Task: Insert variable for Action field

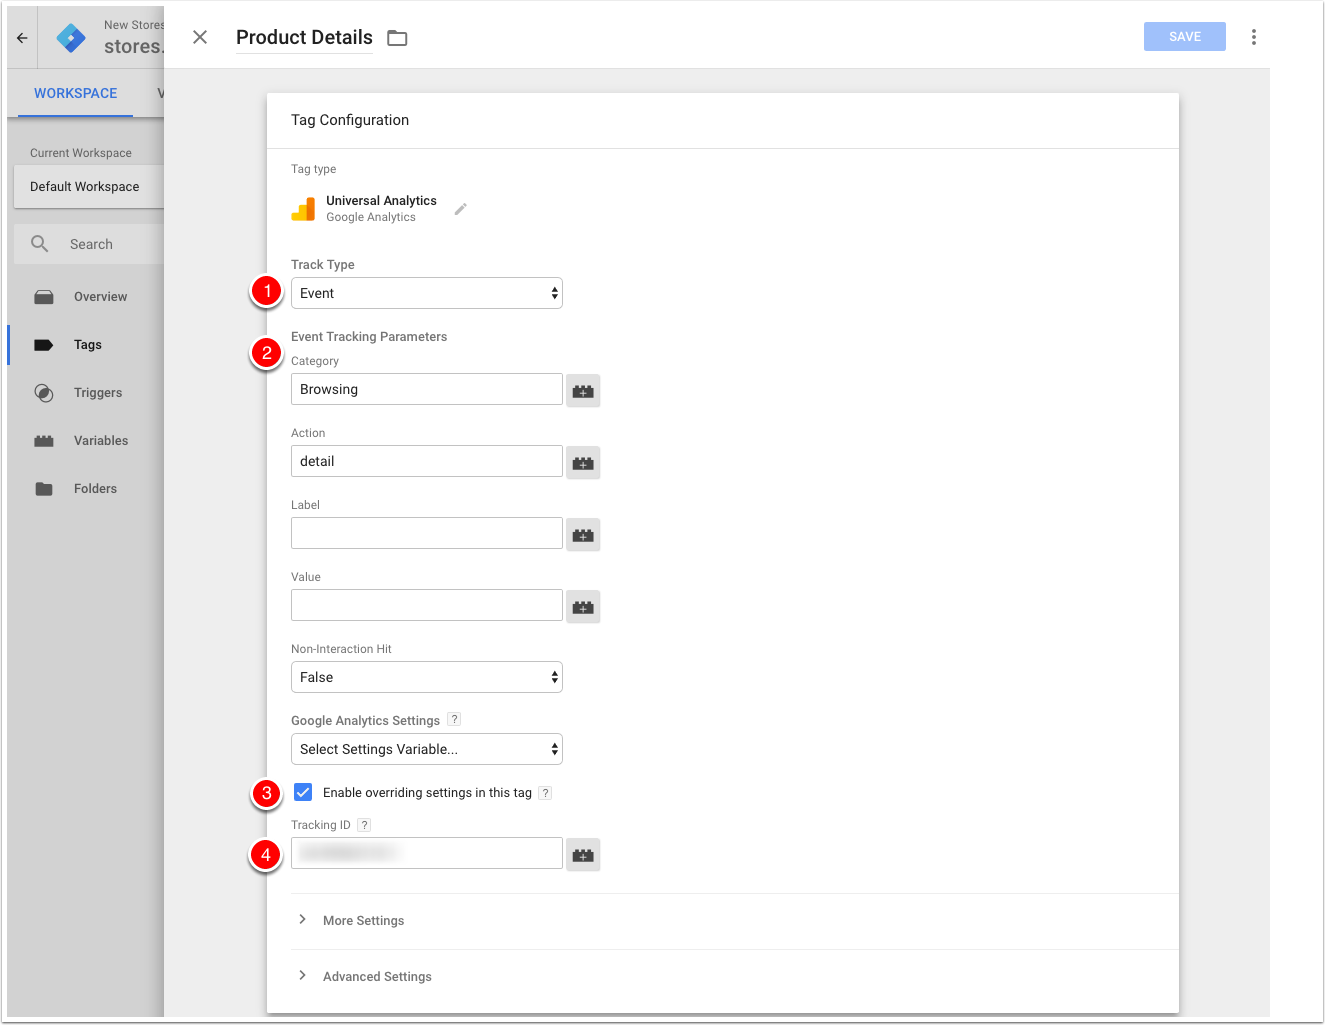Action: point(583,463)
